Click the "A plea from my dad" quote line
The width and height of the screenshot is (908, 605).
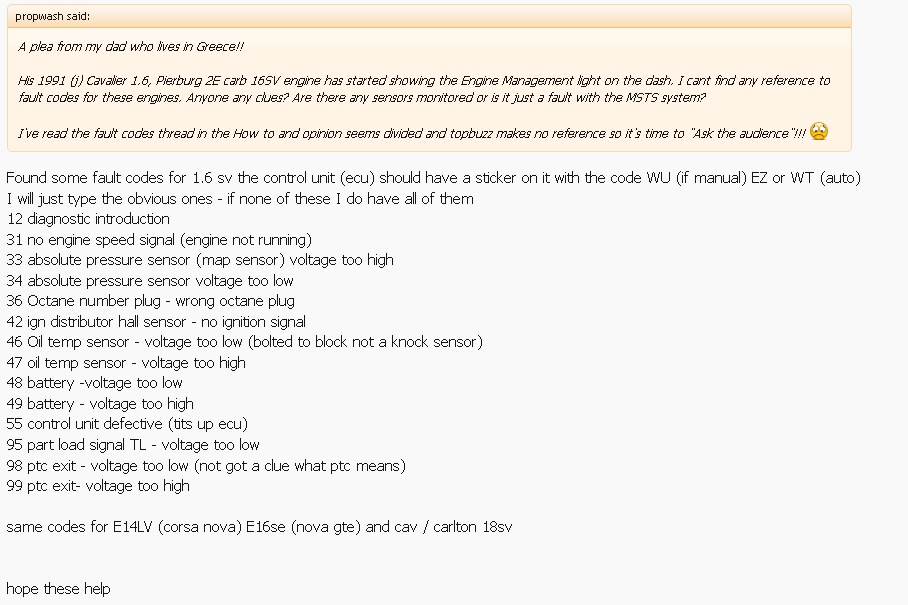click(130, 47)
